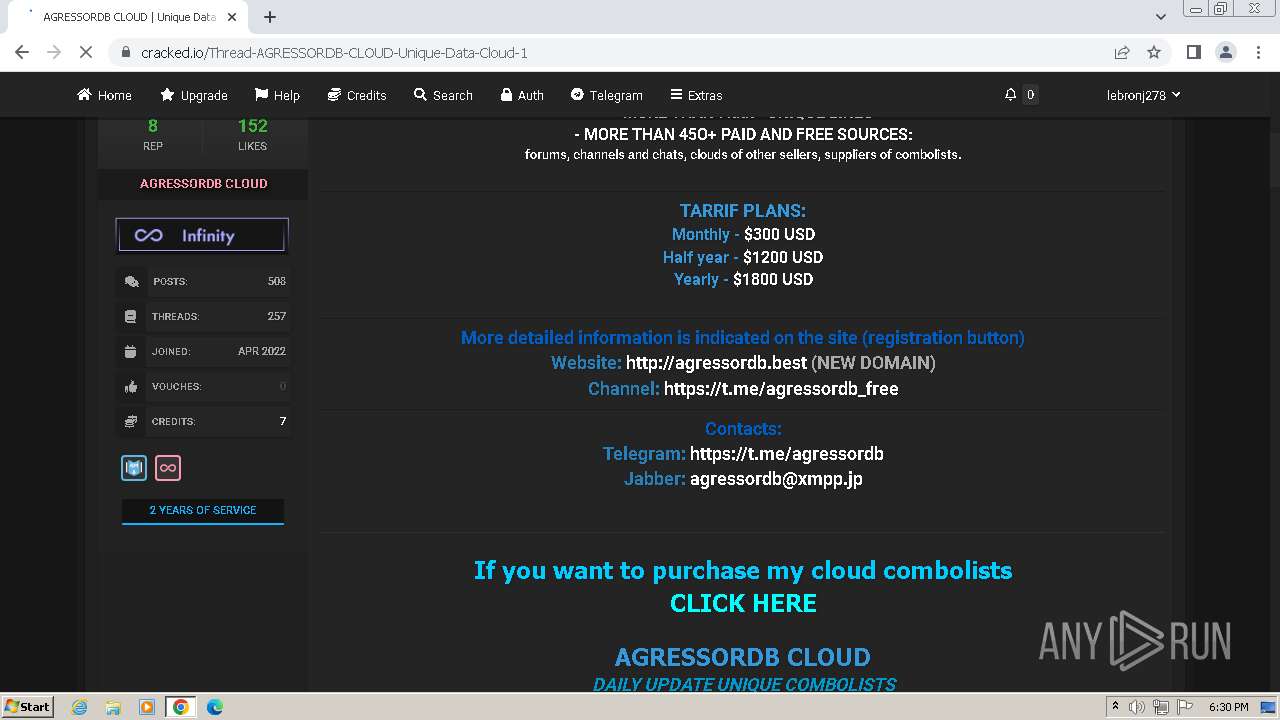The width and height of the screenshot is (1280, 720).
Task: Click the CLICK HERE purchase link
Action: coord(743,603)
